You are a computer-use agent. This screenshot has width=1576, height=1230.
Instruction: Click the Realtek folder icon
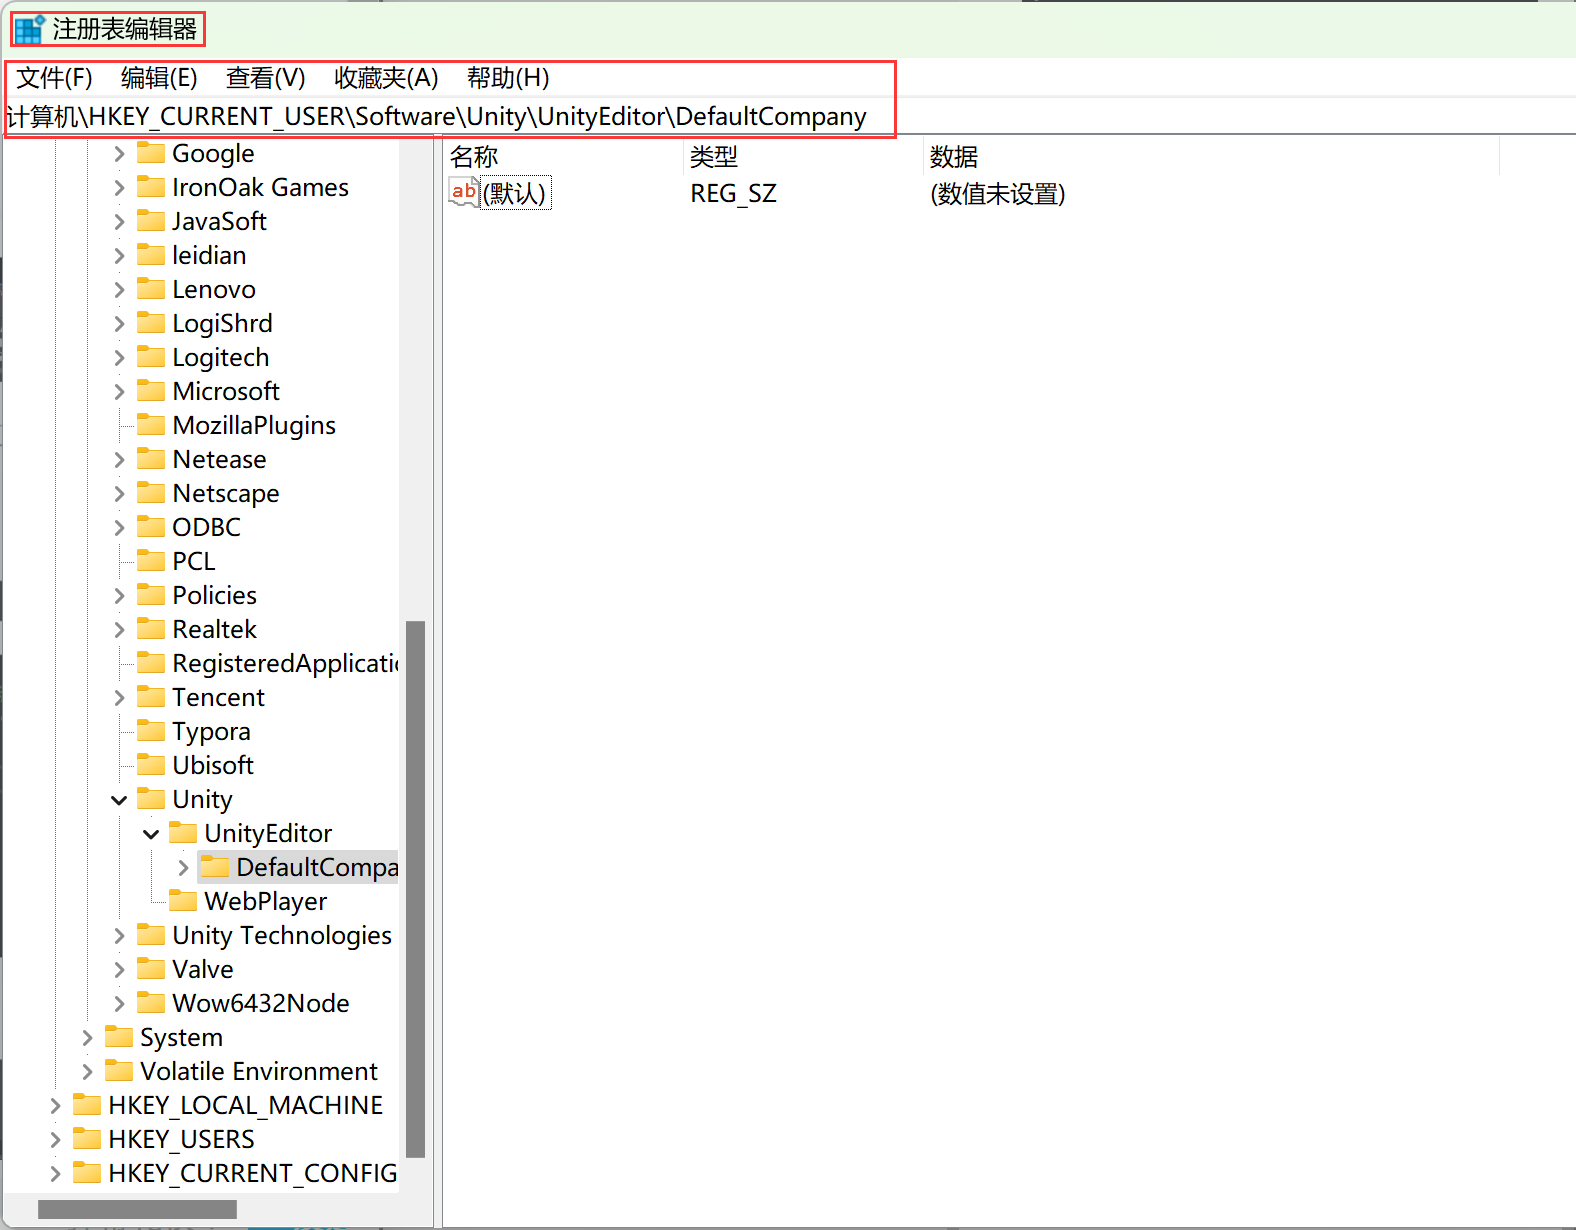(x=151, y=629)
